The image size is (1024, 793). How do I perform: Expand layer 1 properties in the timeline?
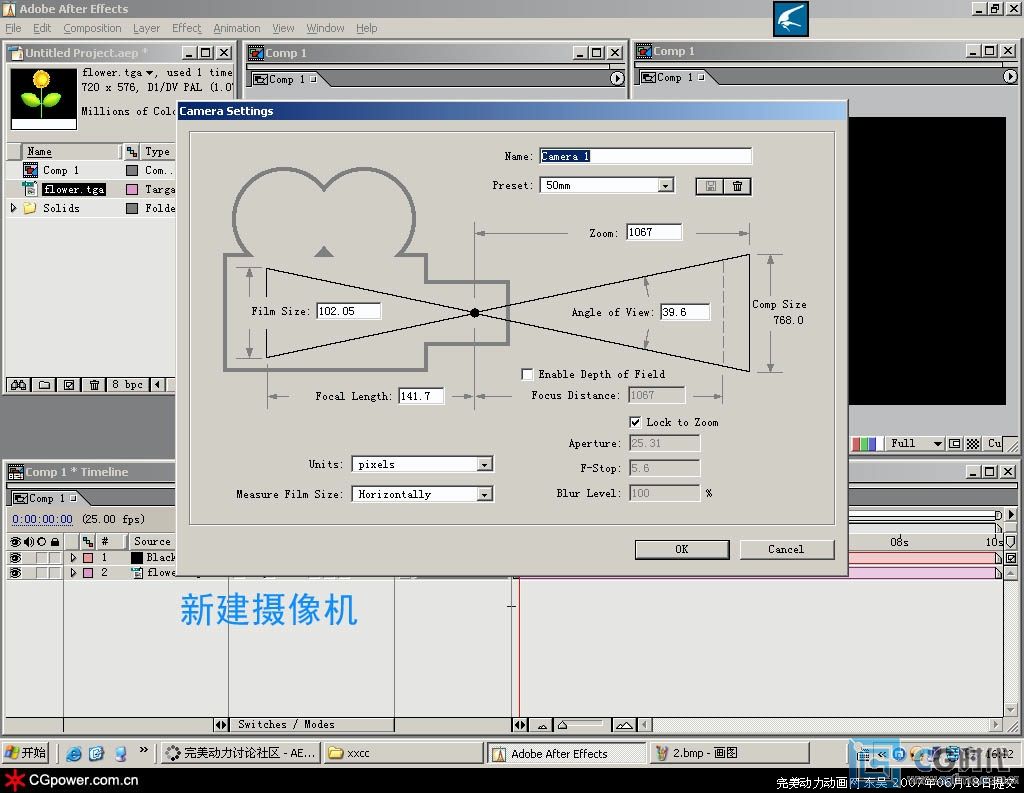[x=73, y=558]
